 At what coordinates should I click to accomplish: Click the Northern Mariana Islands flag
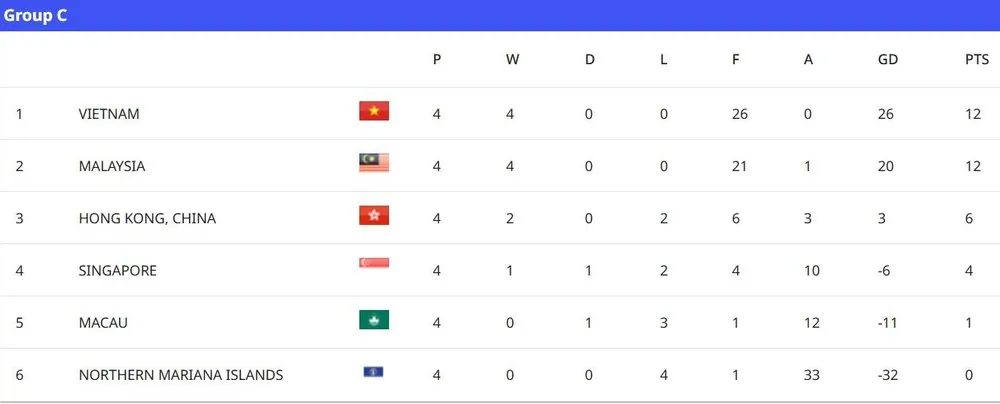tap(374, 373)
